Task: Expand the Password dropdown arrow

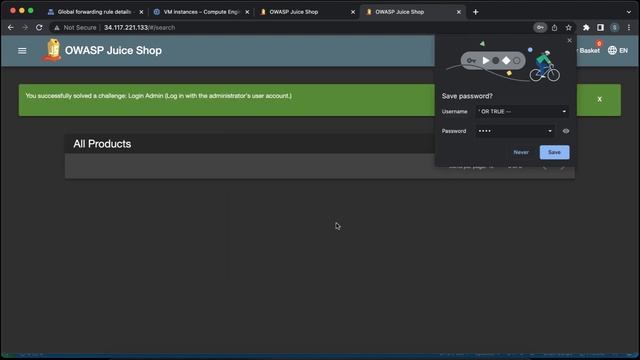Action: click(550, 131)
